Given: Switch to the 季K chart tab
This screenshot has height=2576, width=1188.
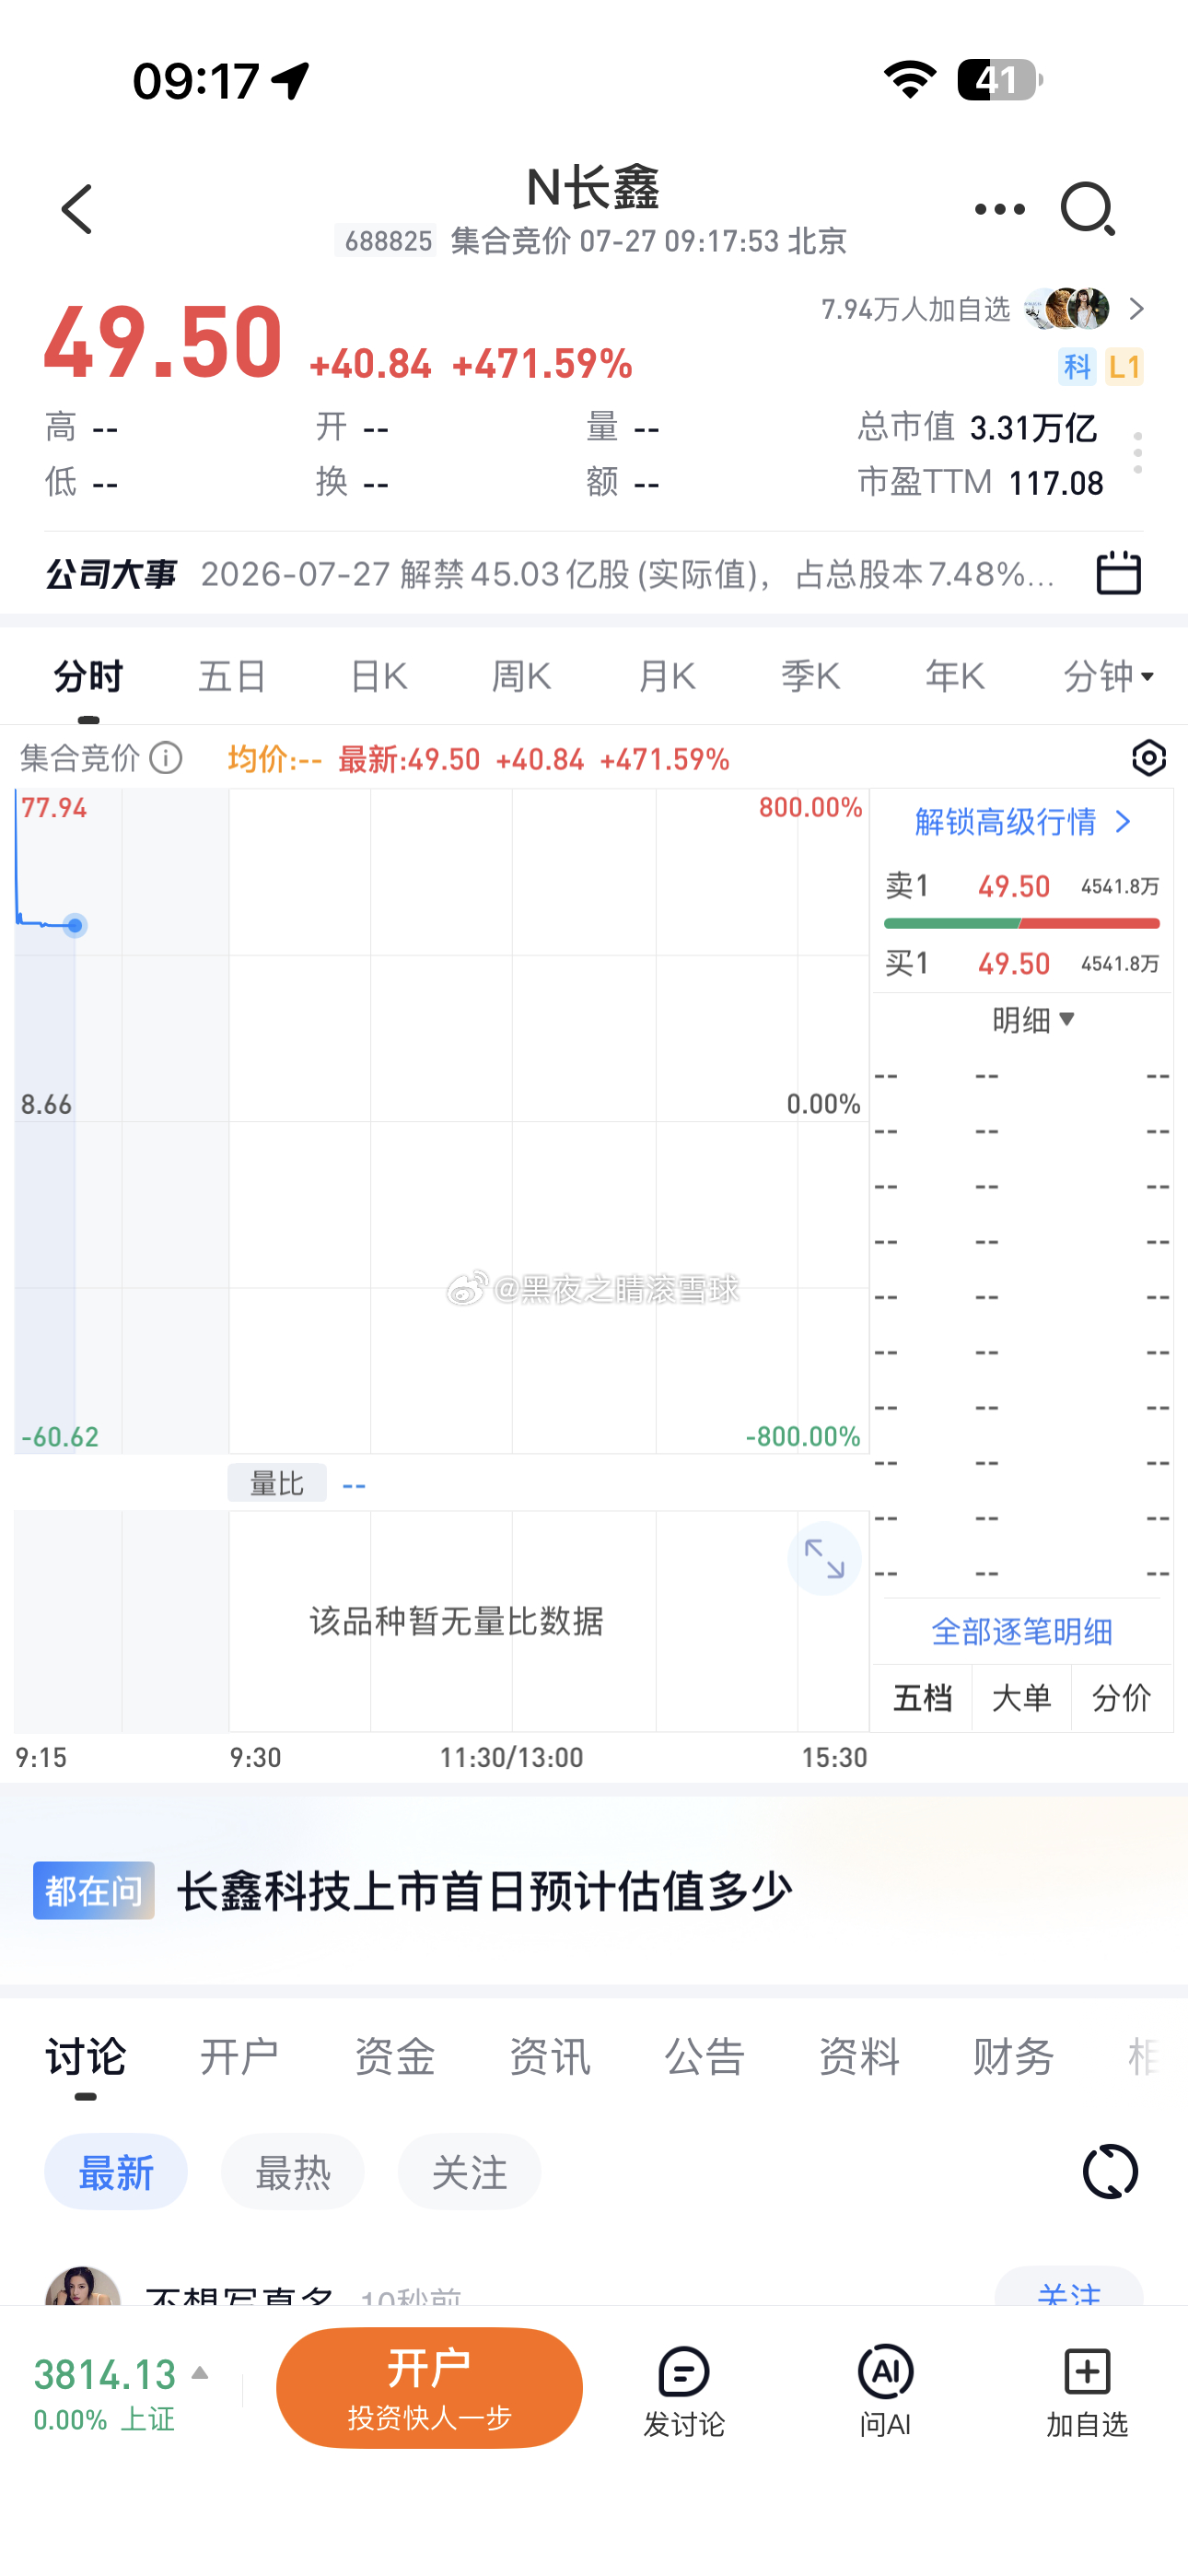Looking at the screenshot, I should click(x=811, y=677).
